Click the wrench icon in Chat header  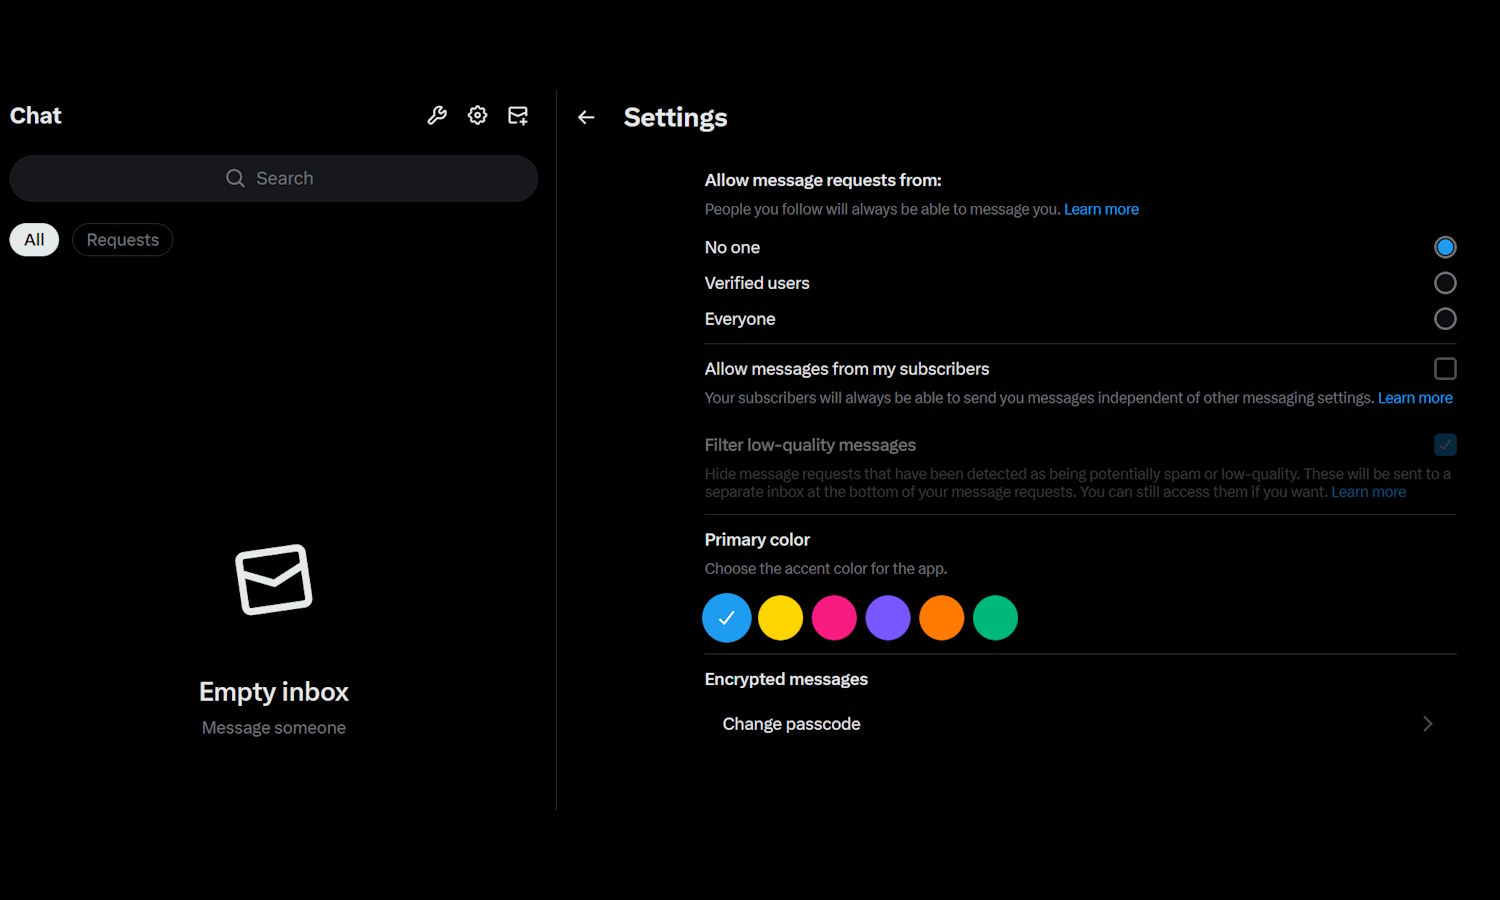pyautogui.click(x=437, y=116)
